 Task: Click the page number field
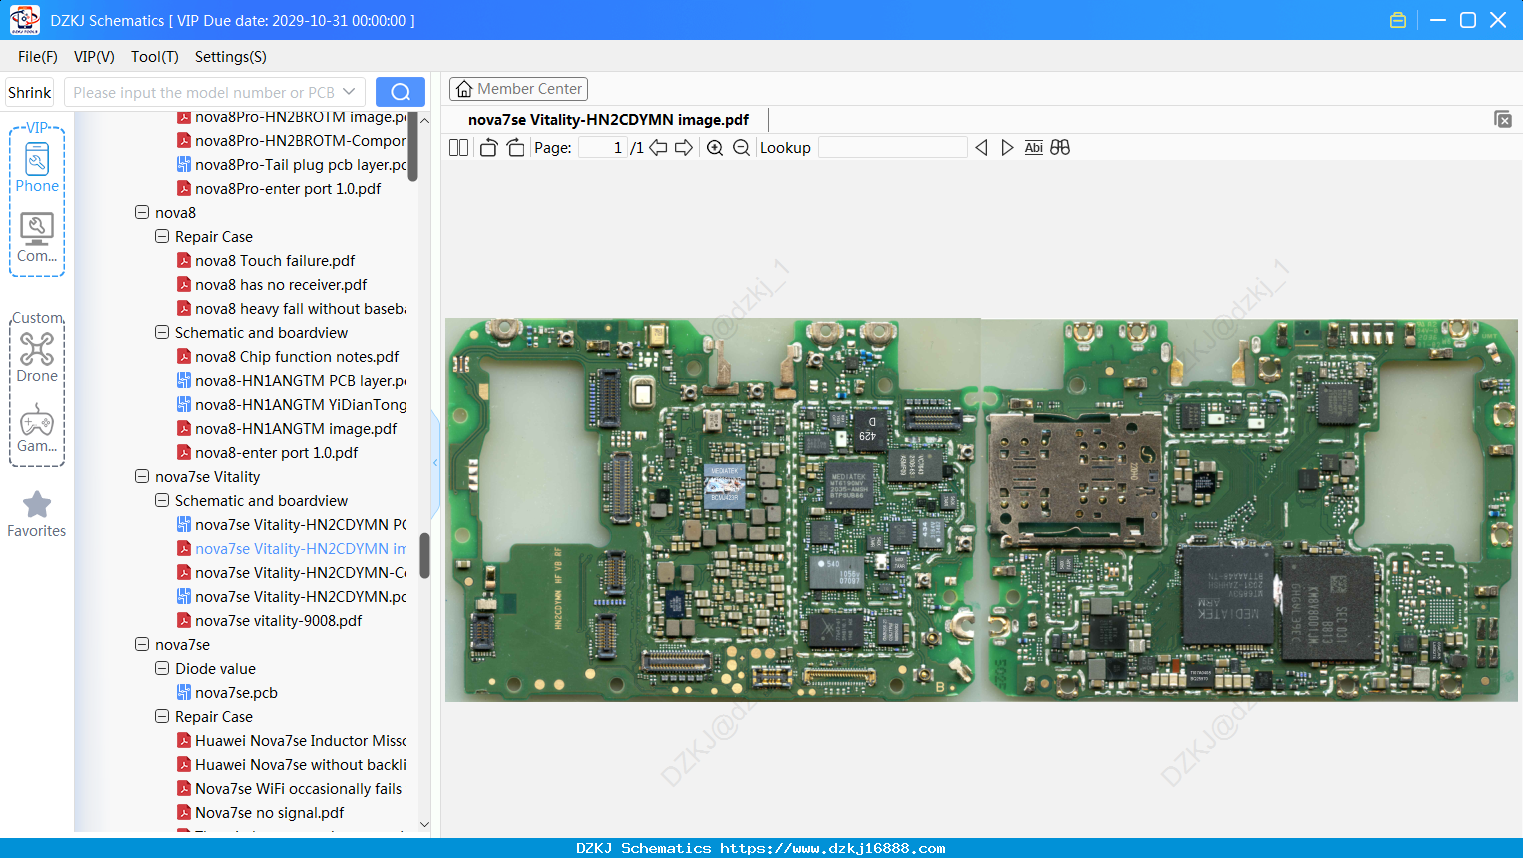(602, 148)
